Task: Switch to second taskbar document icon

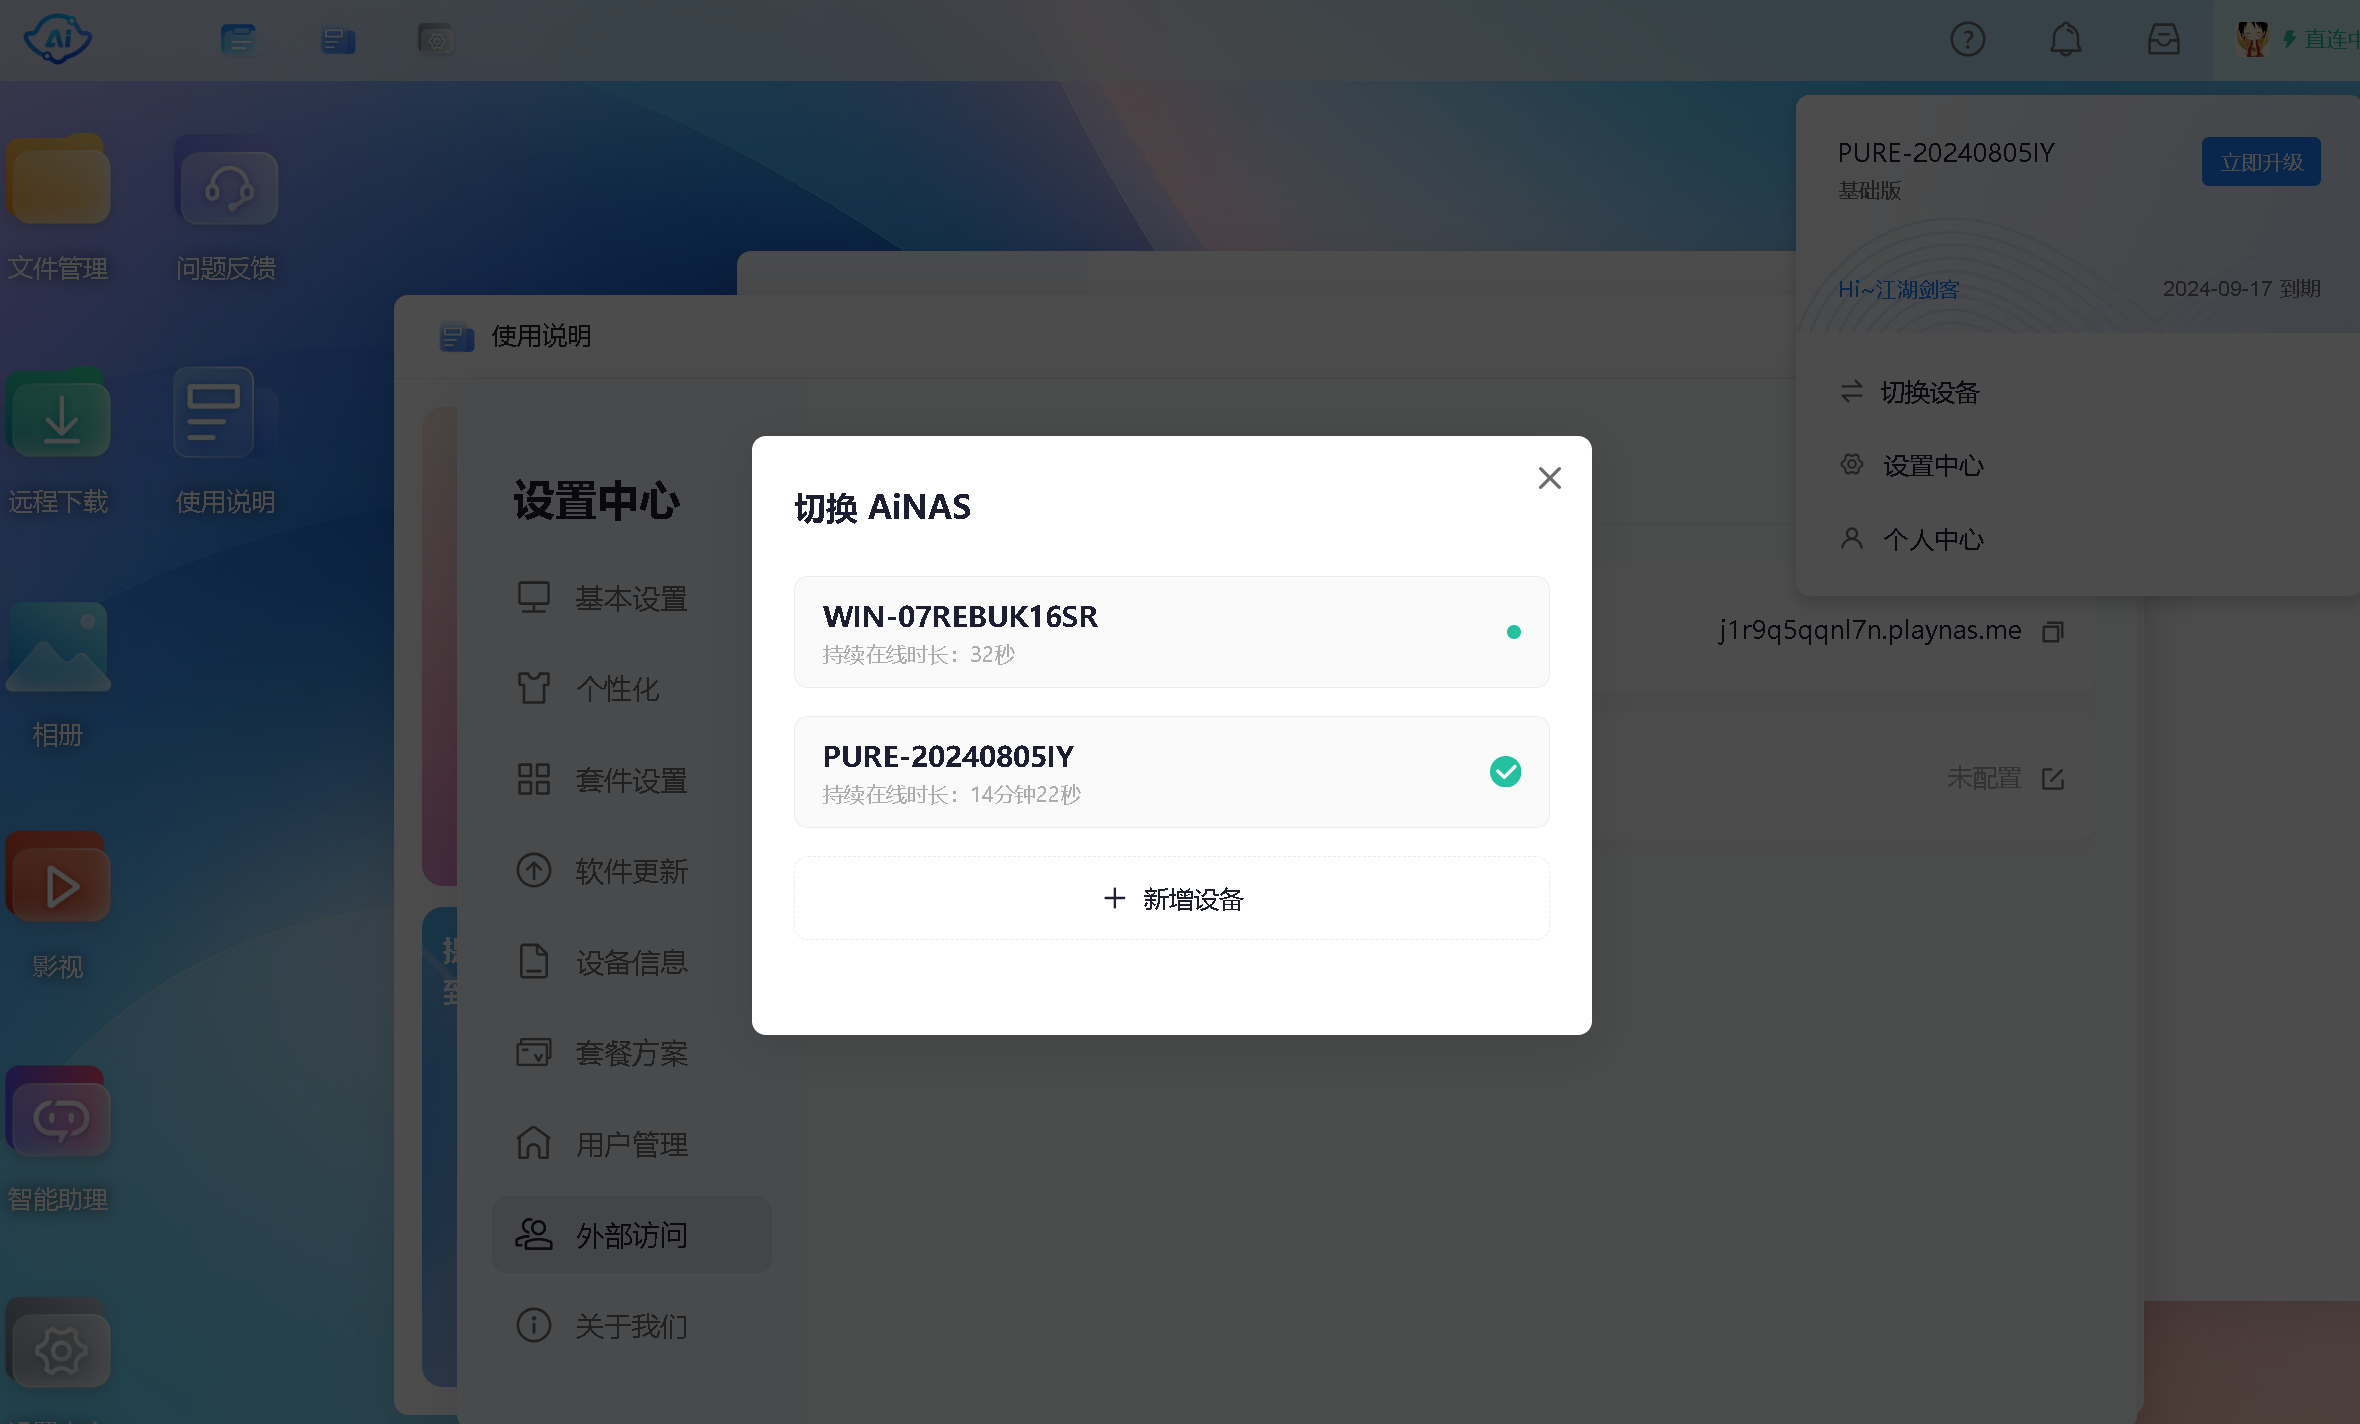Action: (338, 40)
